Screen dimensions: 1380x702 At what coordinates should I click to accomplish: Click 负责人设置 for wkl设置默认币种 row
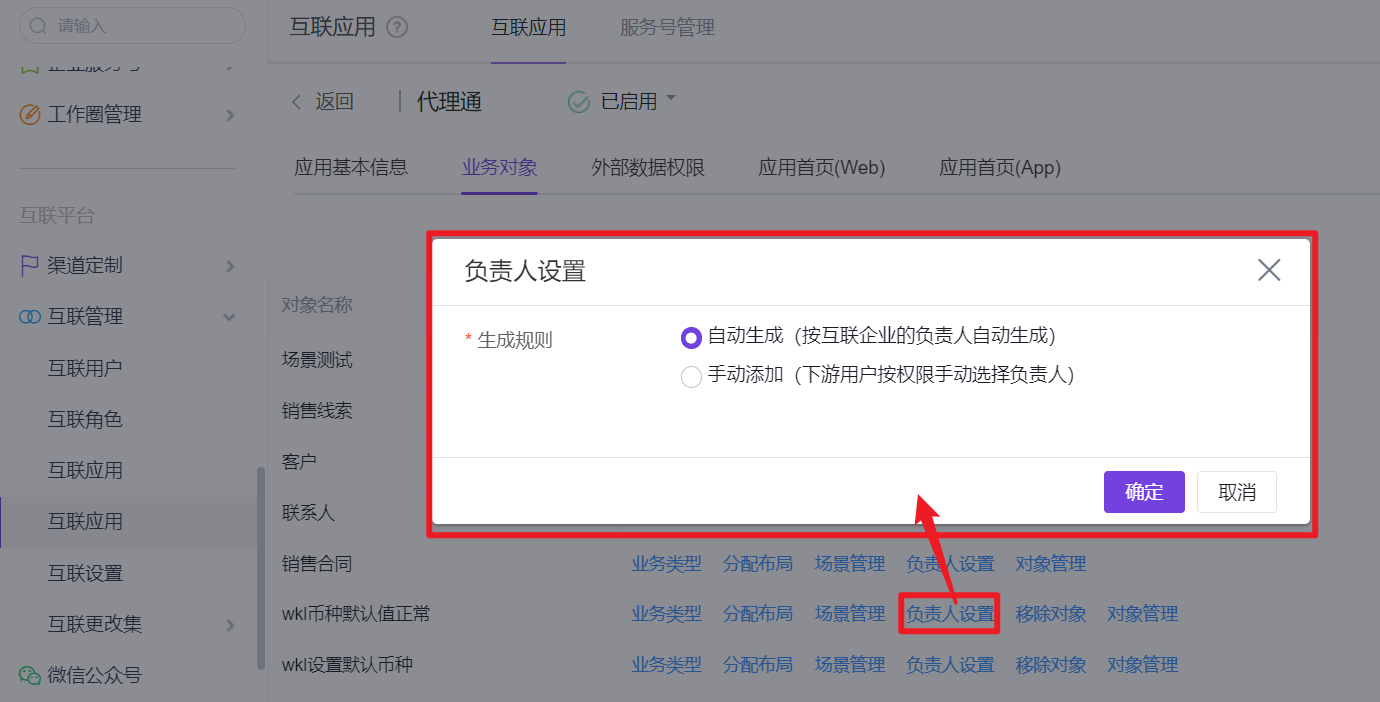[950, 665]
